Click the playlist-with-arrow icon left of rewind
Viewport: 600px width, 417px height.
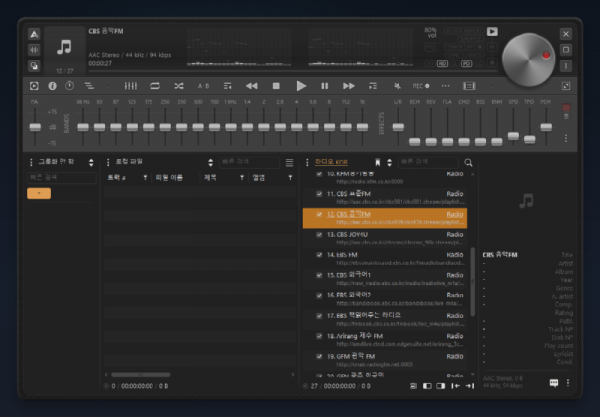pyautogui.click(x=227, y=86)
